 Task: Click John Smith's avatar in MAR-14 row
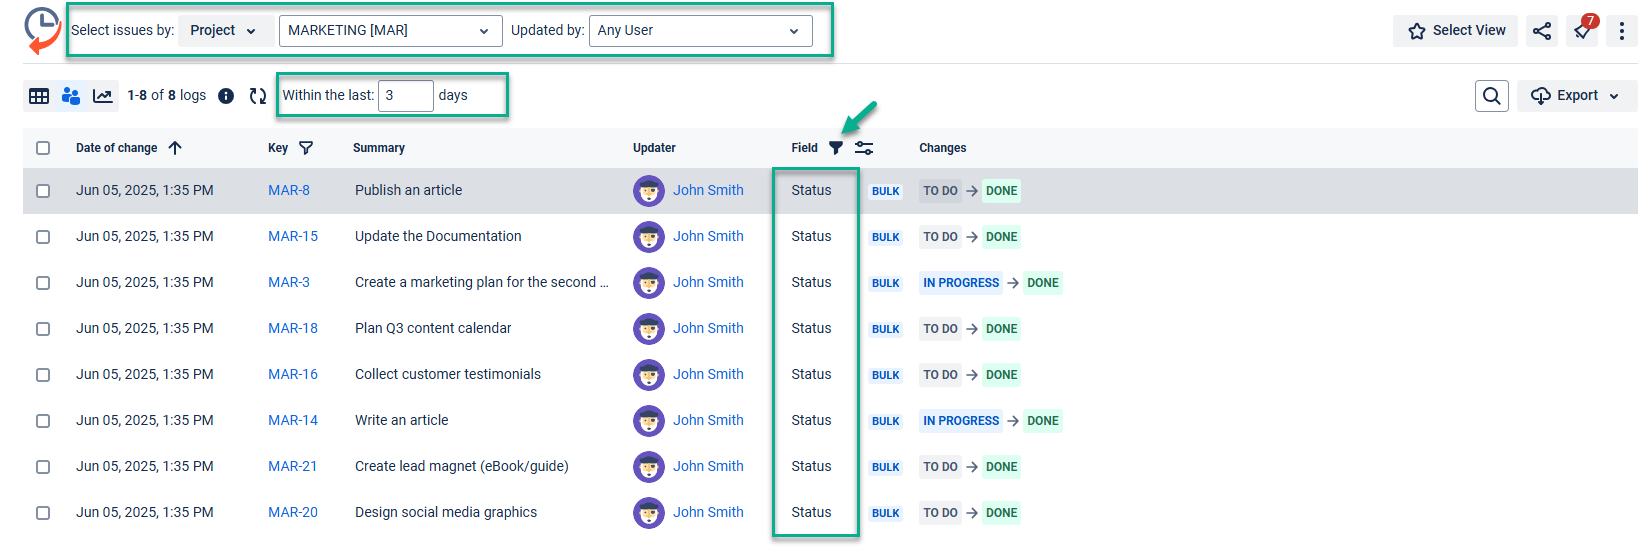[x=649, y=421]
